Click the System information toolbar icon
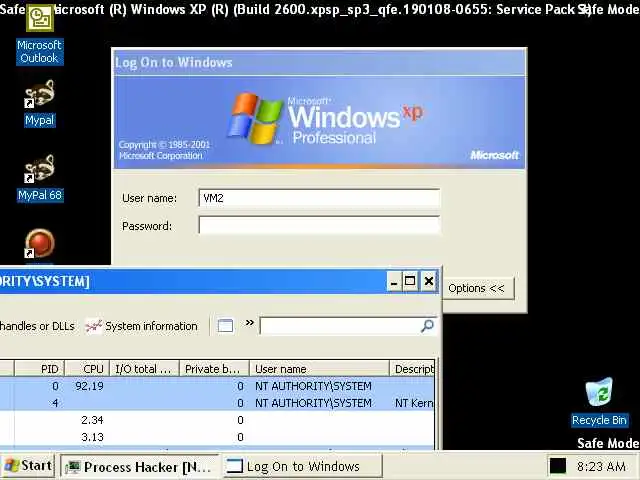The width and height of the screenshot is (640, 480). pos(141,326)
